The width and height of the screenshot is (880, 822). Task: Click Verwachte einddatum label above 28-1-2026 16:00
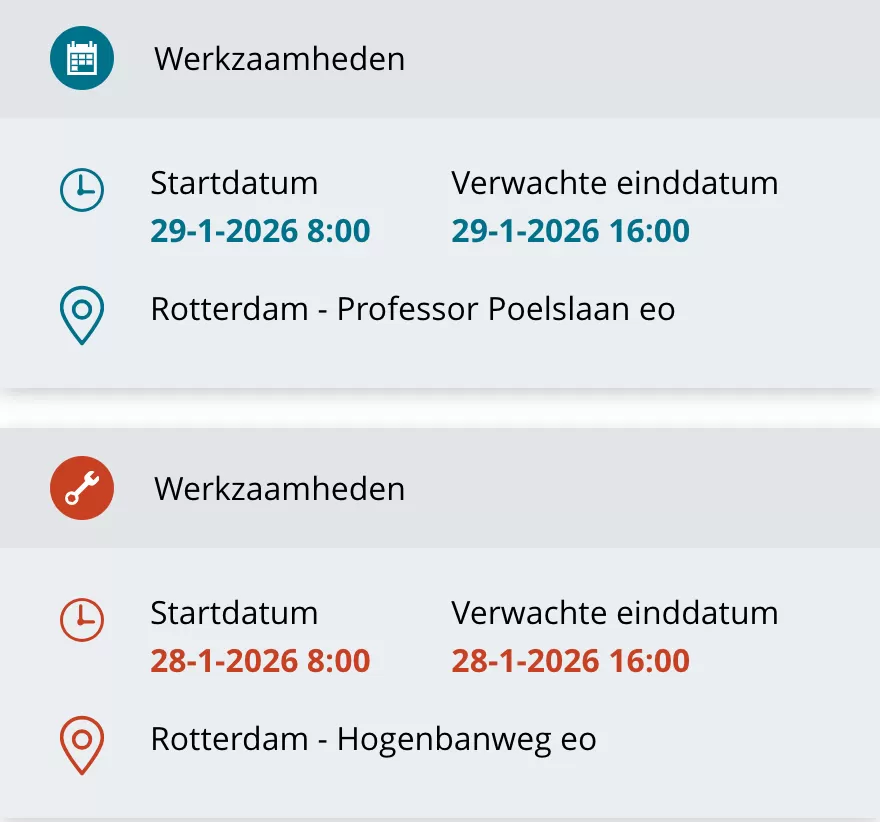point(614,613)
